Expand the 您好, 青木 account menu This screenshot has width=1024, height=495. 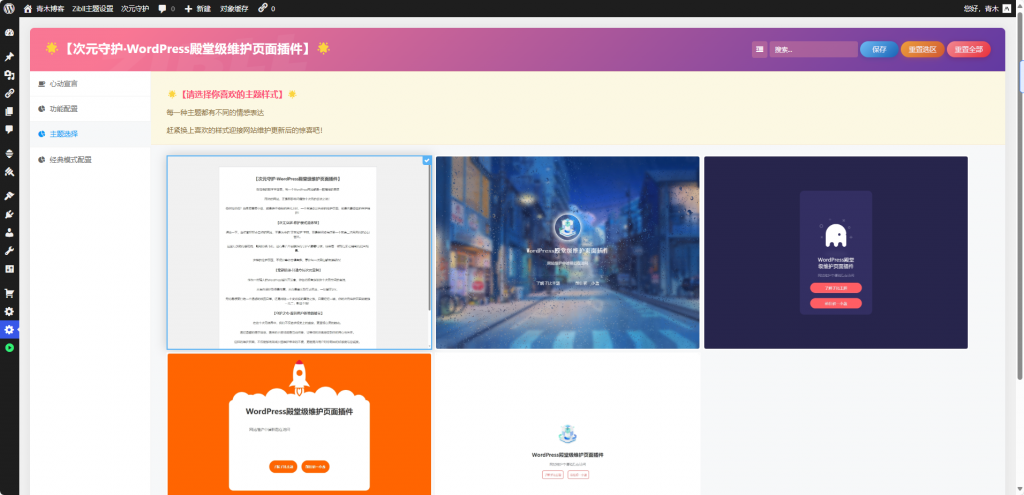(x=986, y=8)
